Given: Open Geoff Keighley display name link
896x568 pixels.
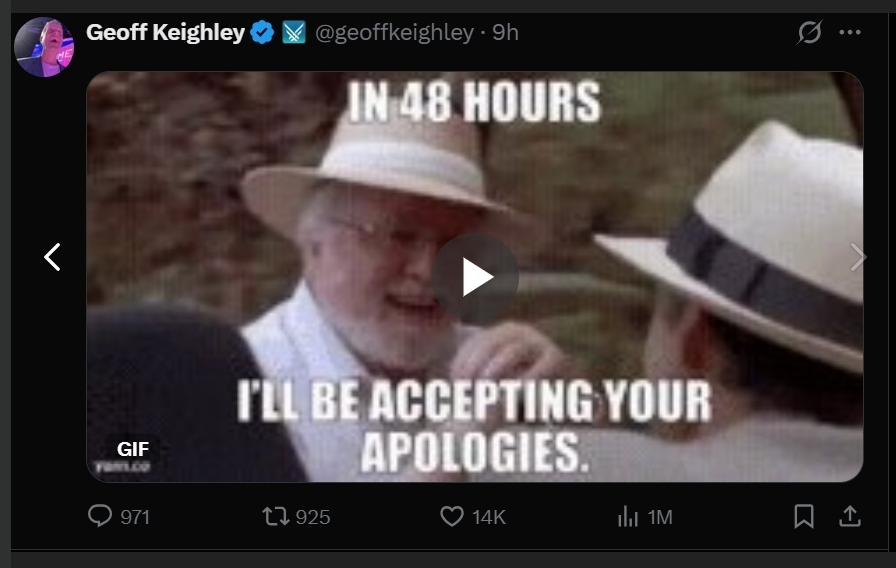Looking at the screenshot, I should pyautogui.click(x=165, y=32).
